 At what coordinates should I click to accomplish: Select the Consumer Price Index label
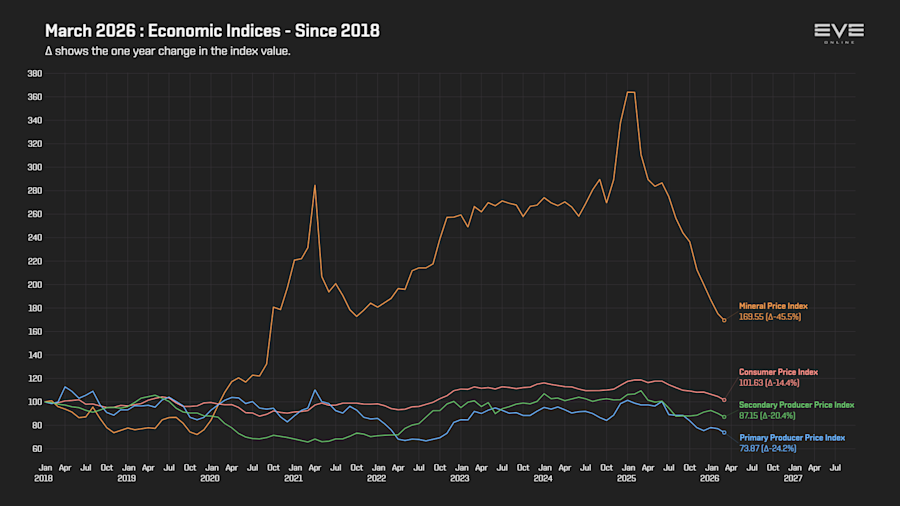coord(778,372)
